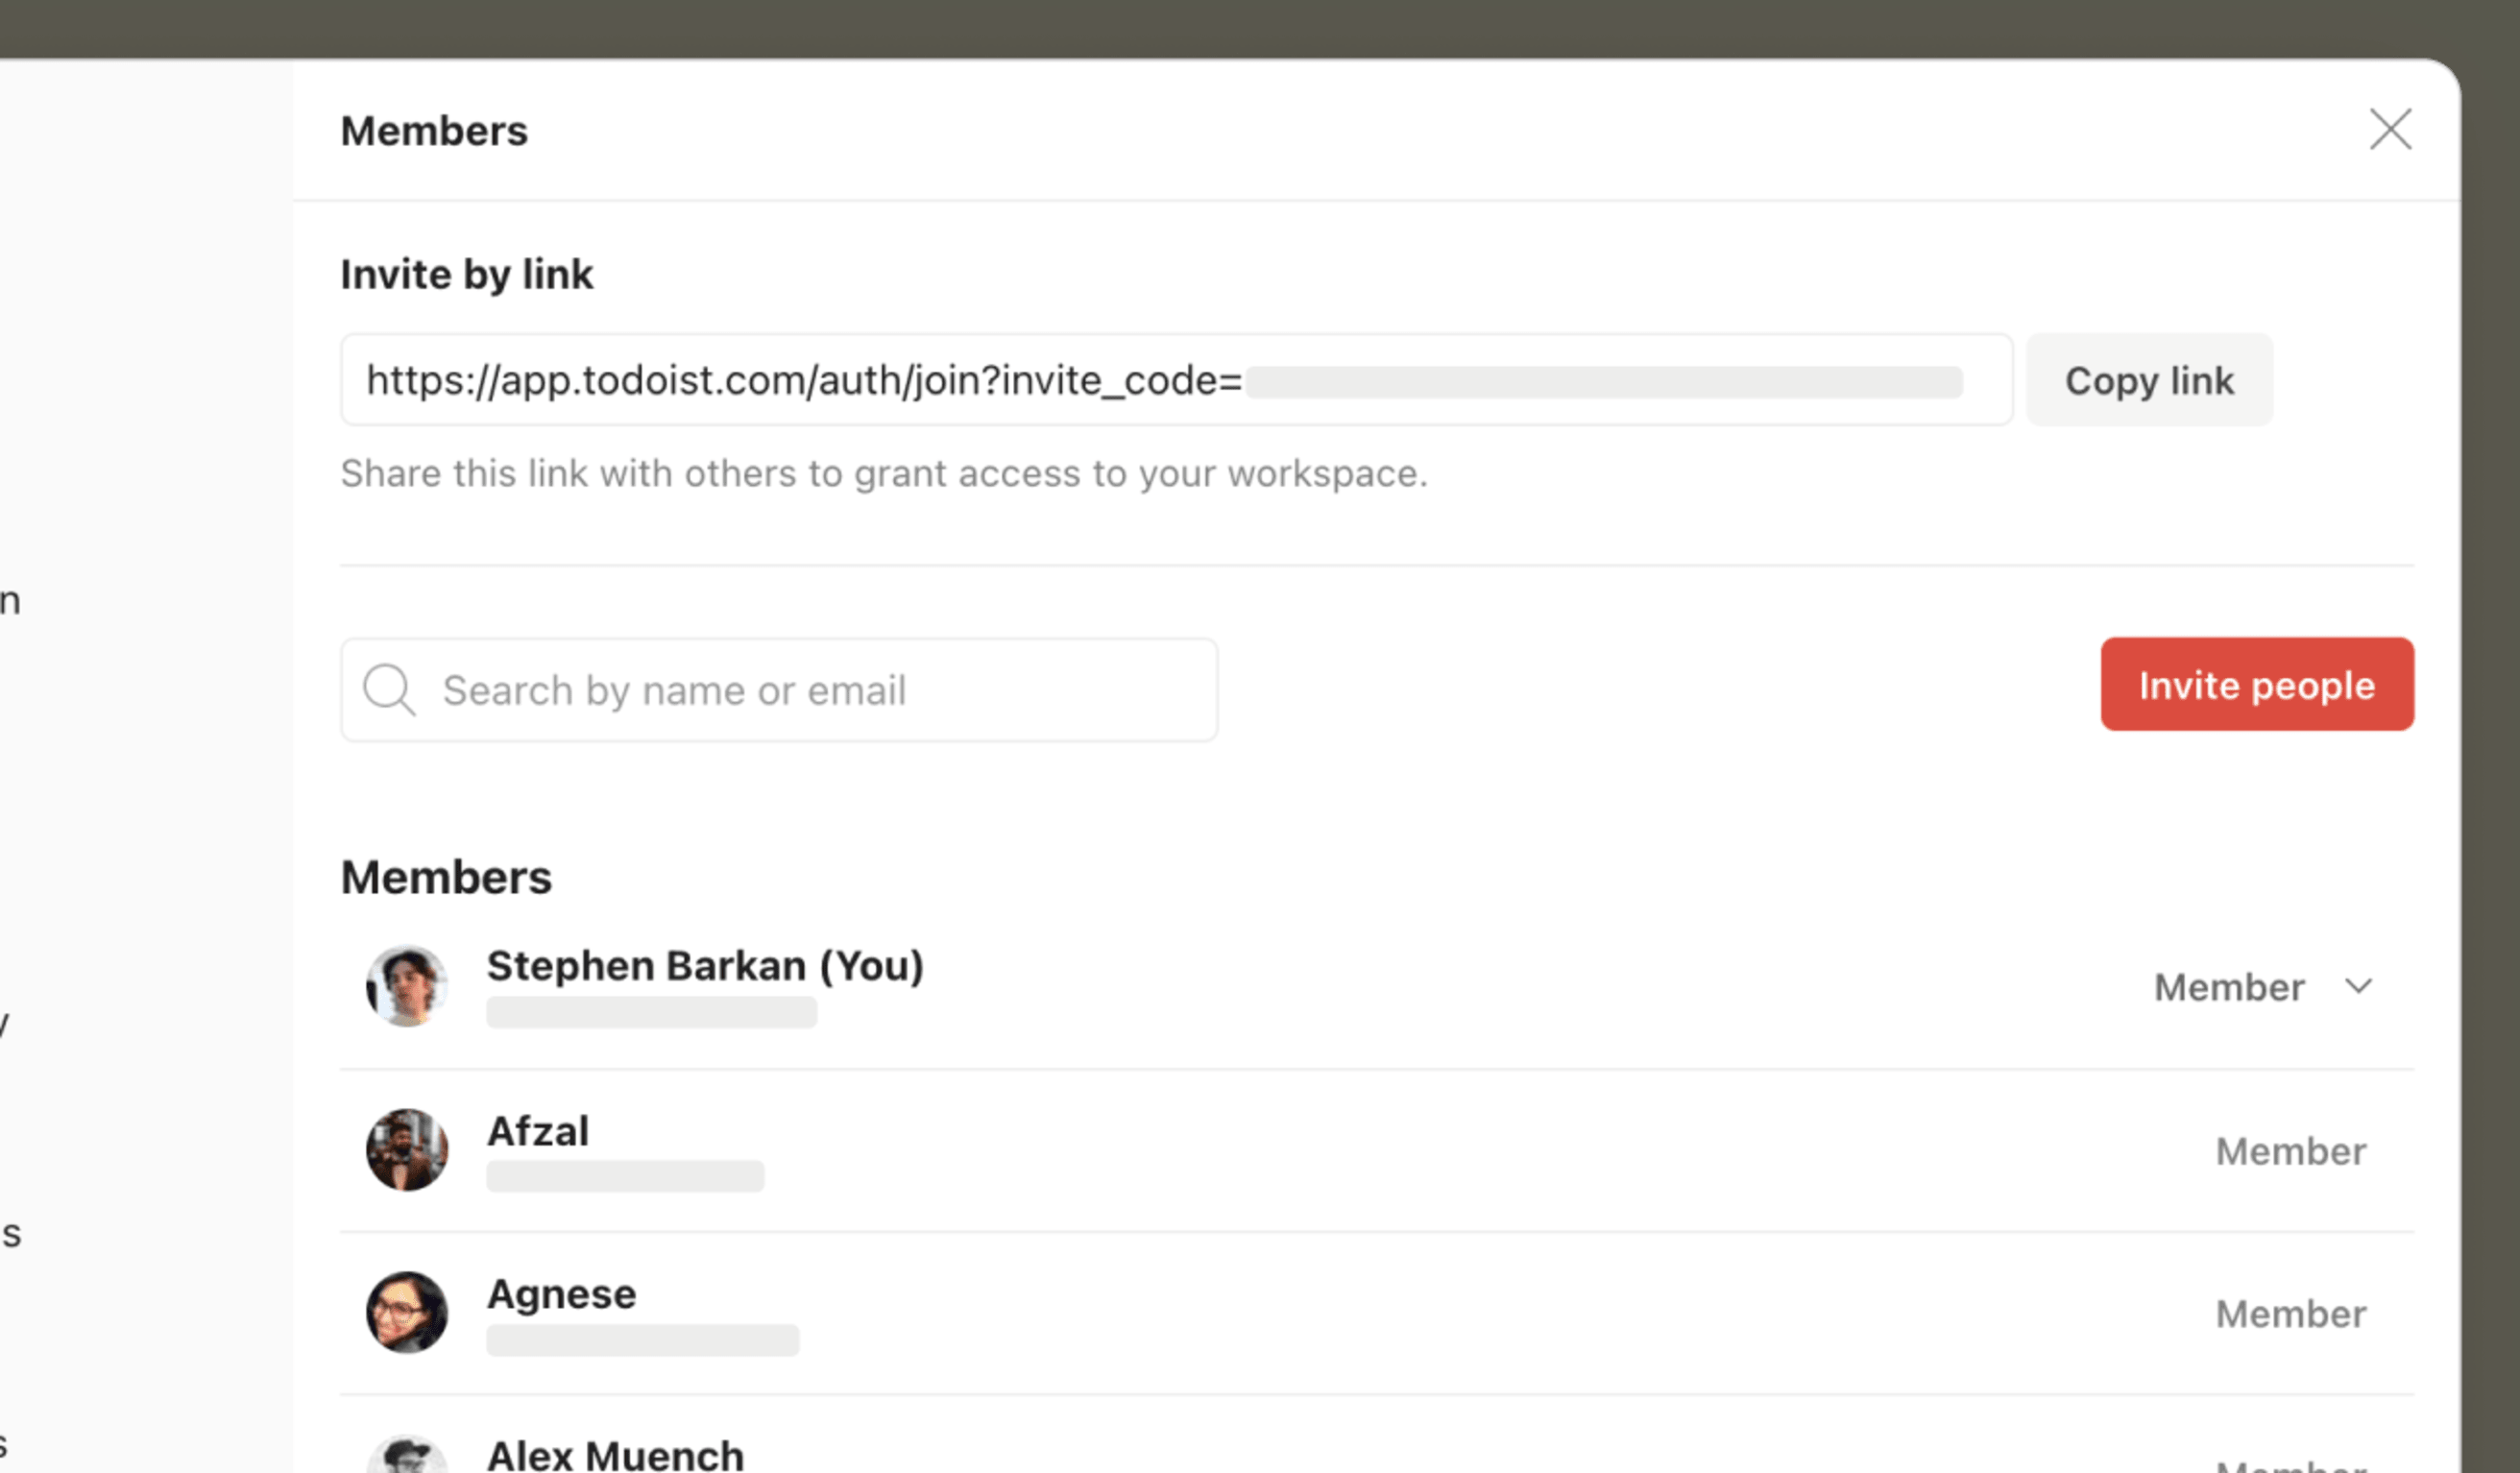Image resolution: width=2520 pixels, height=1473 pixels.
Task: Select the Stephen Barkan (You) name
Action: [705, 966]
